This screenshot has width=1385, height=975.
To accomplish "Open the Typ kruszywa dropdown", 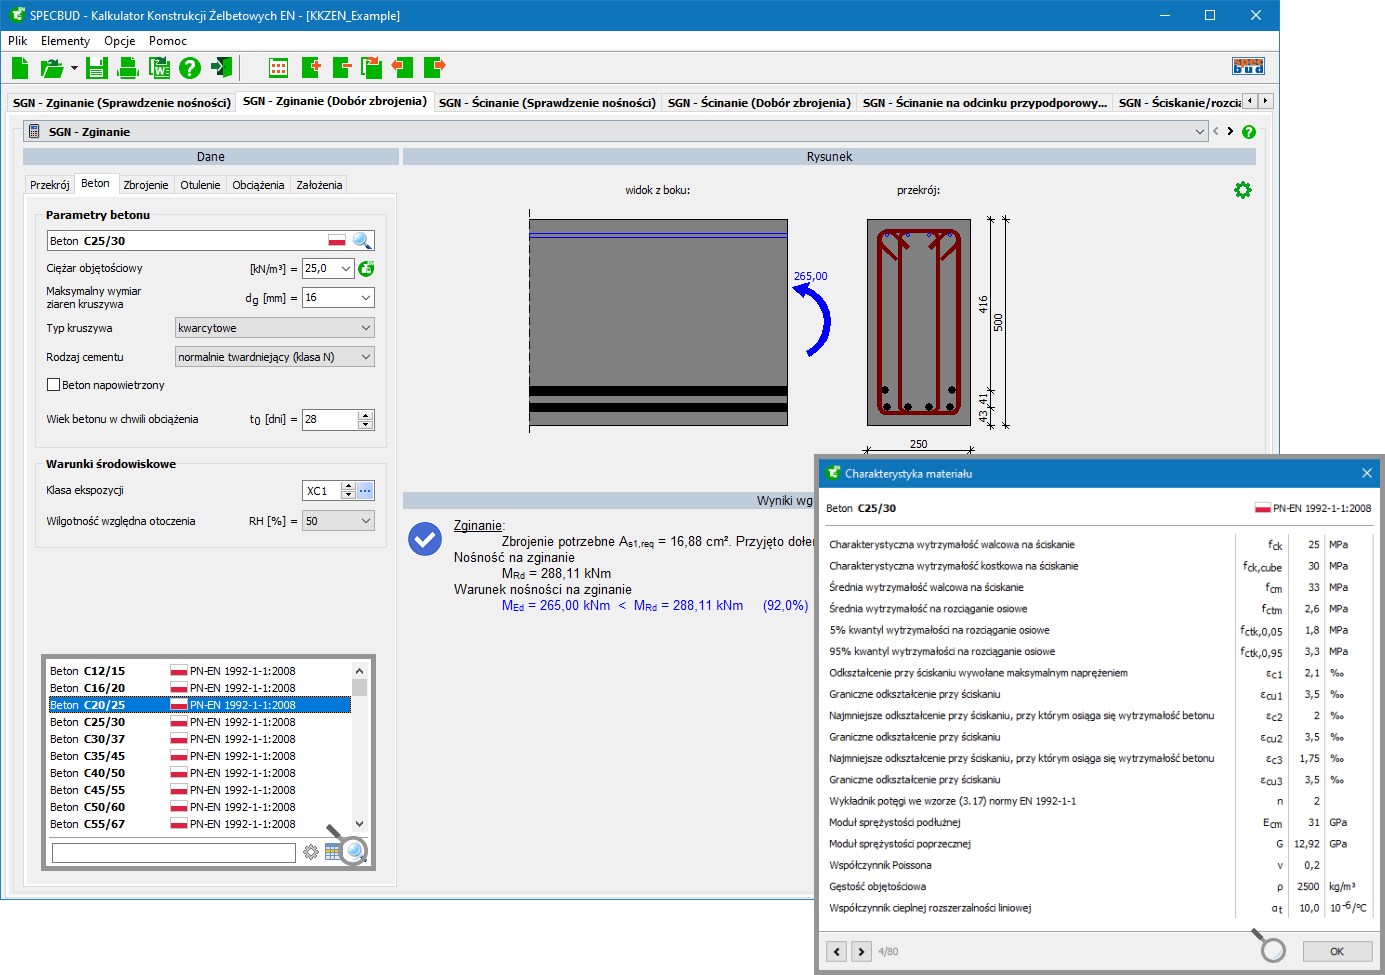I will click(274, 328).
